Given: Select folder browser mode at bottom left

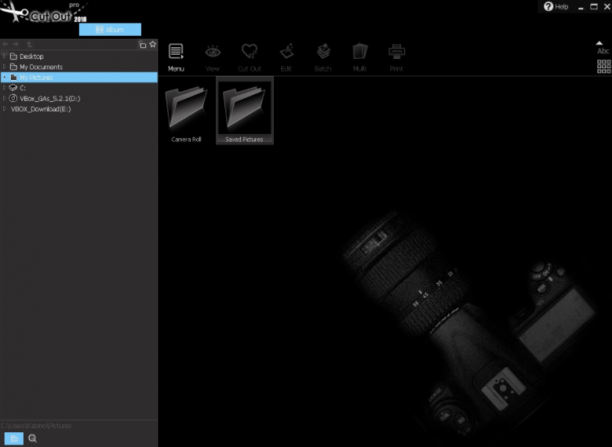Looking at the screenshot, I should click(14, 438).
